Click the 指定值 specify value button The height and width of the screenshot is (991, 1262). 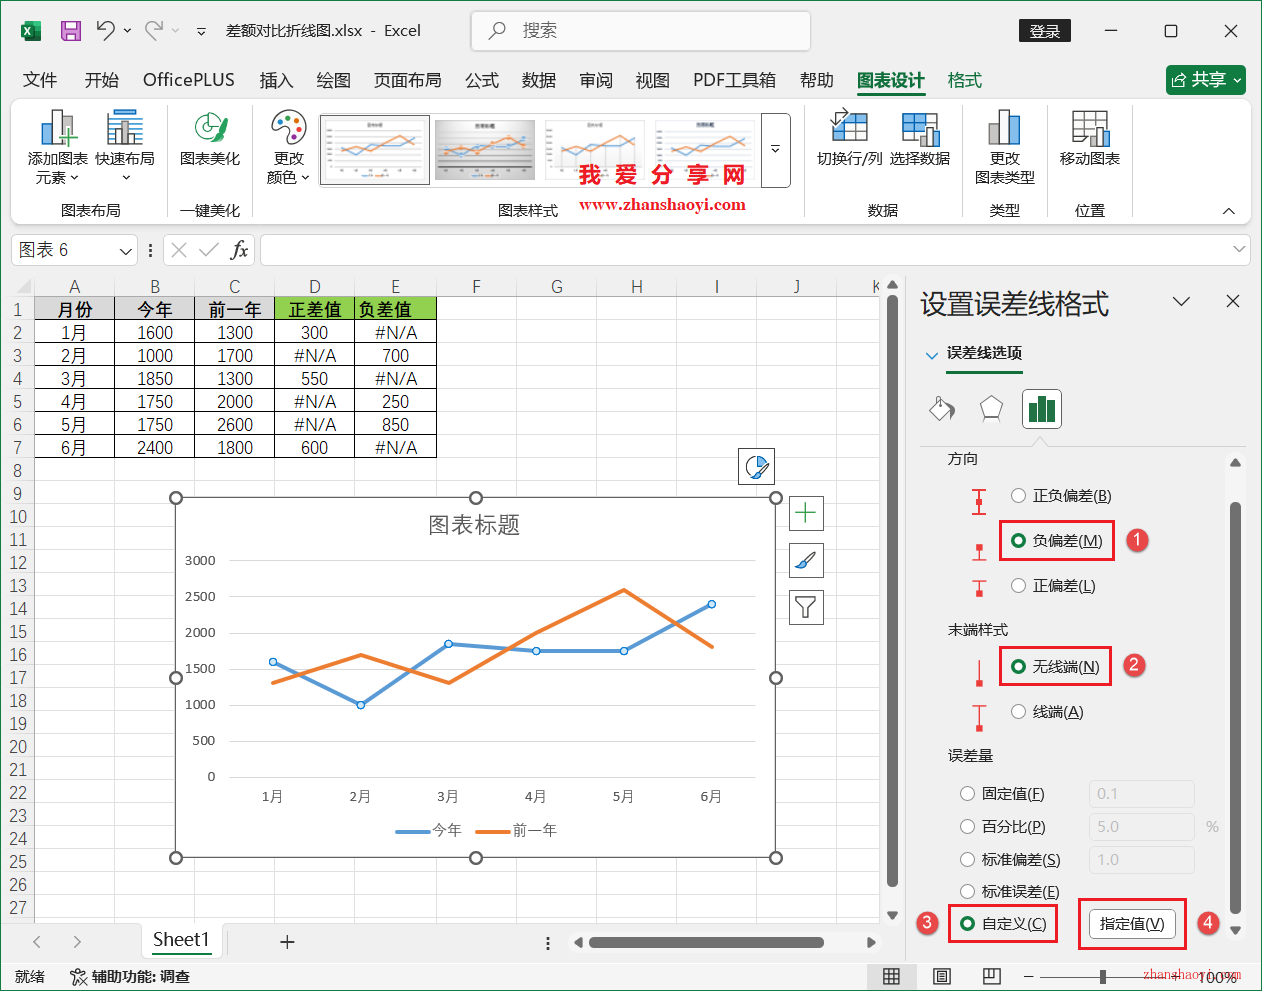1131,923
